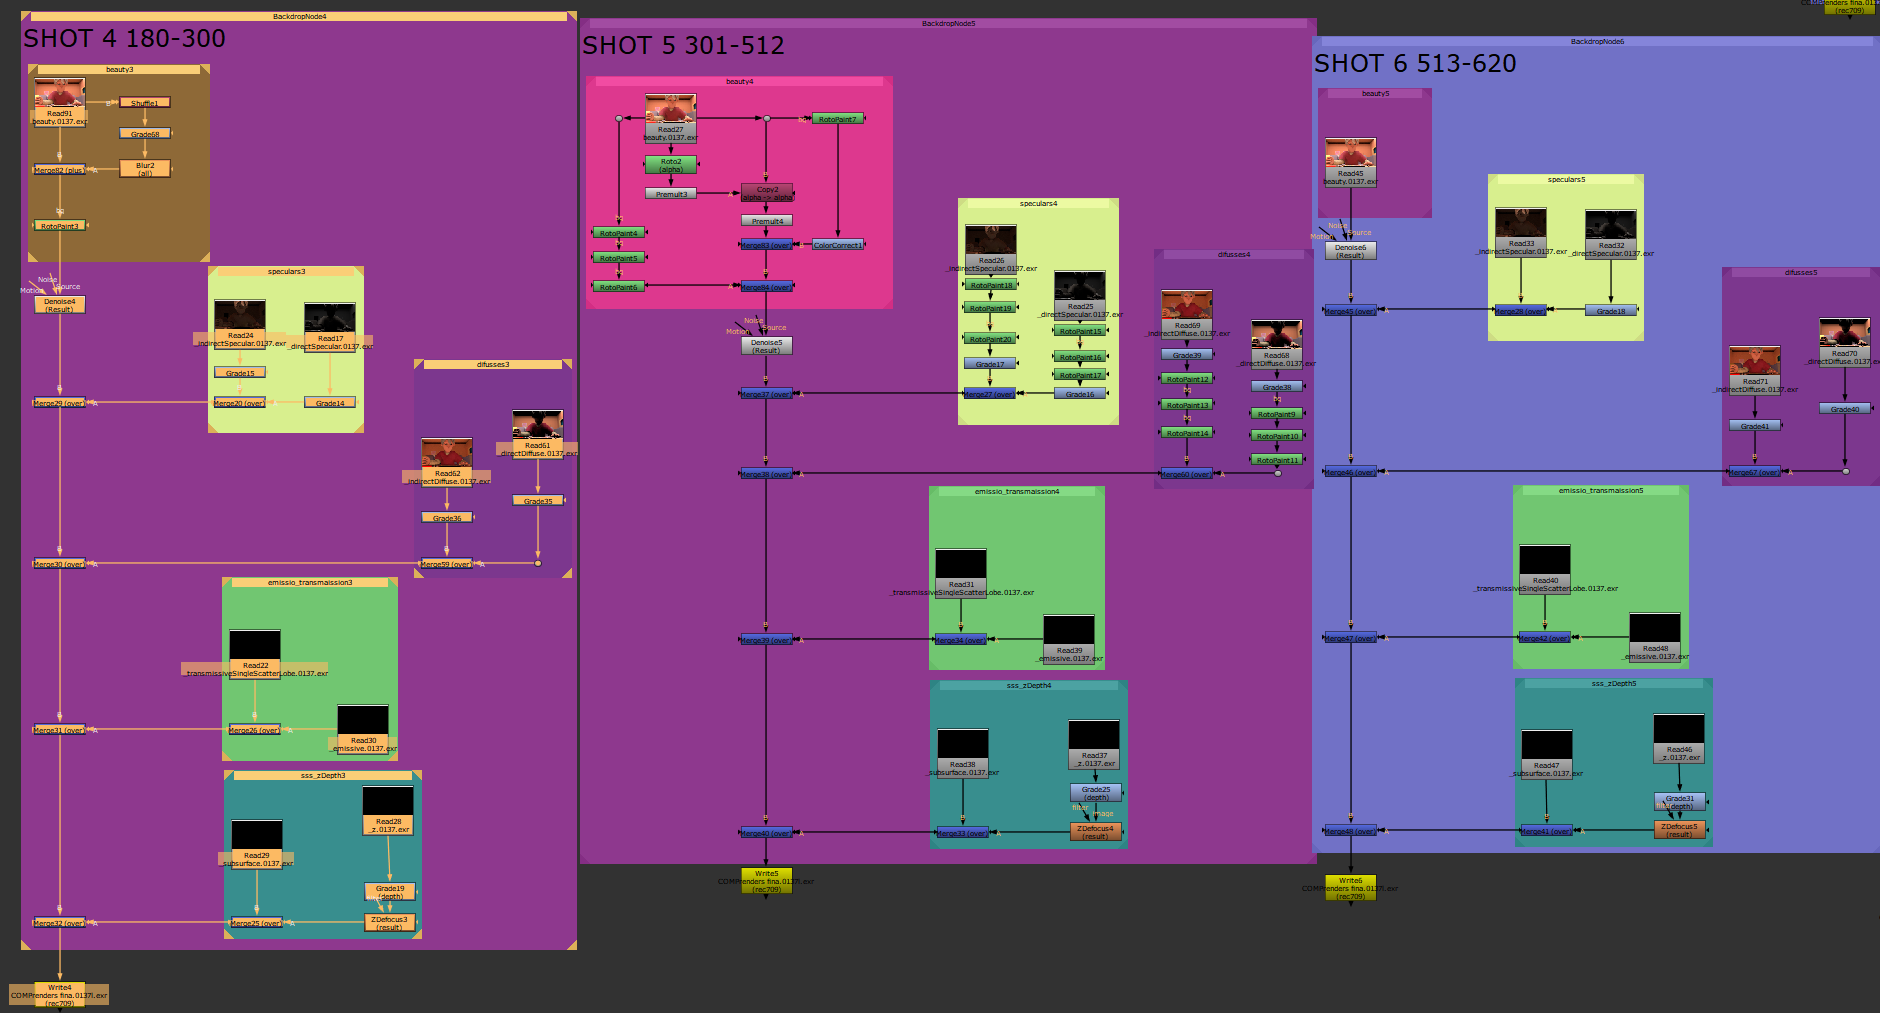Select the Denoise5 node

766,346
